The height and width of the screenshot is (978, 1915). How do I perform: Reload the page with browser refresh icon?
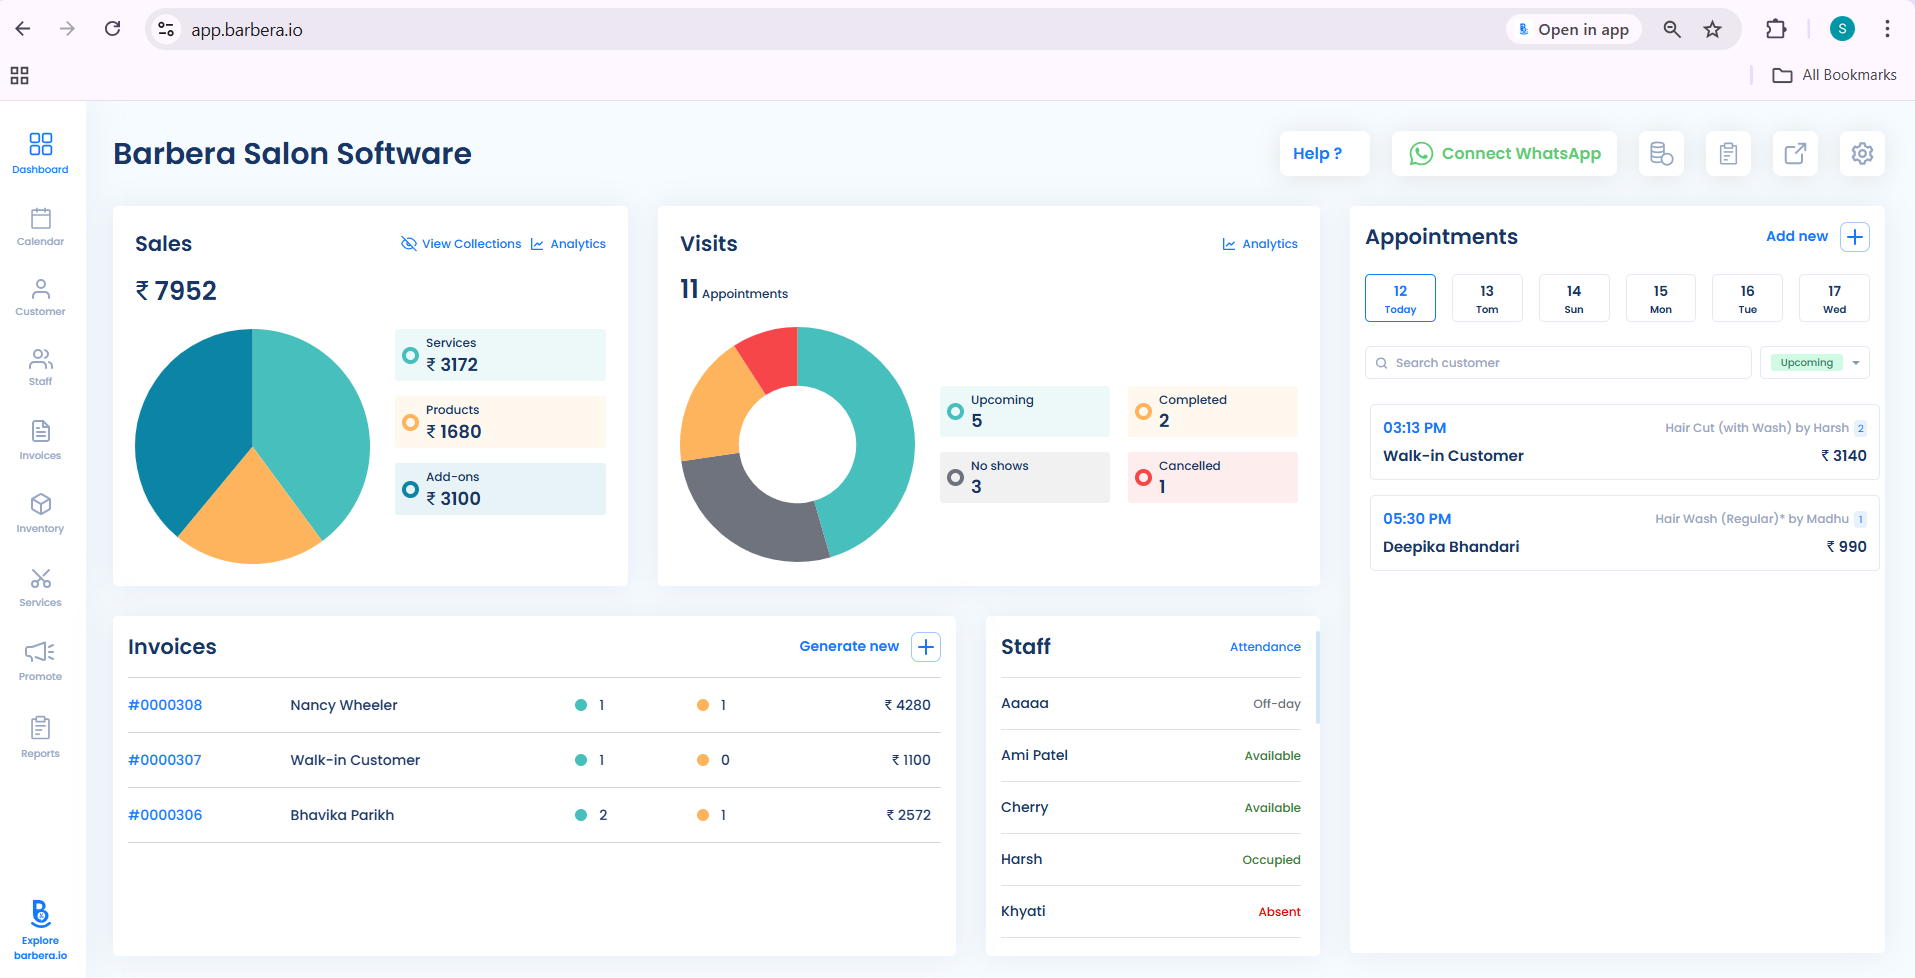click(x=113, y=29)
